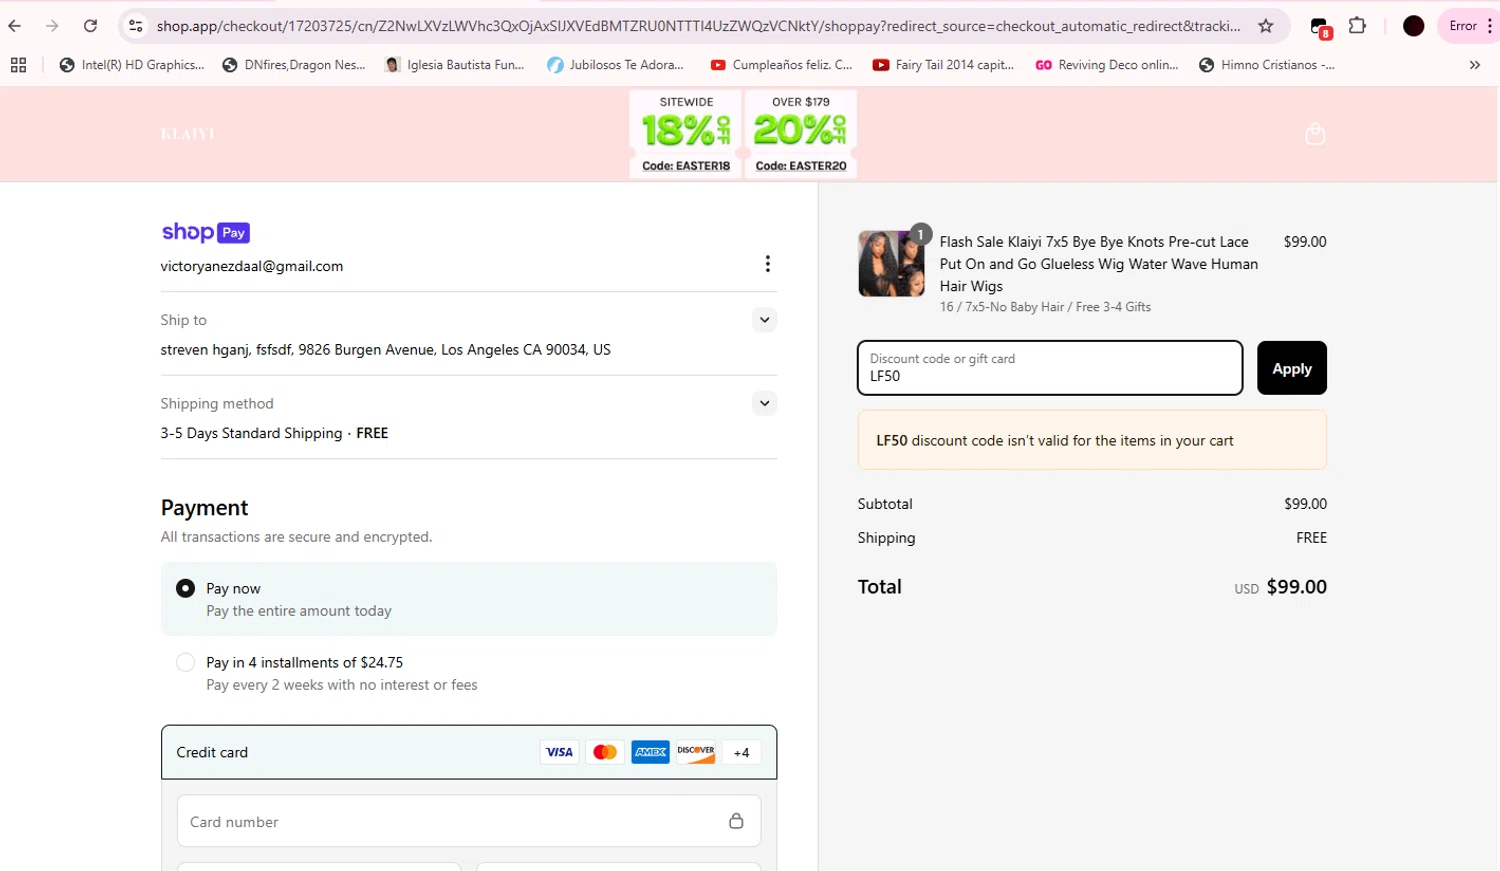The height and width of the screenshot is (871, 1500).
Task: Click the Error menu button
Action: 1468,26
